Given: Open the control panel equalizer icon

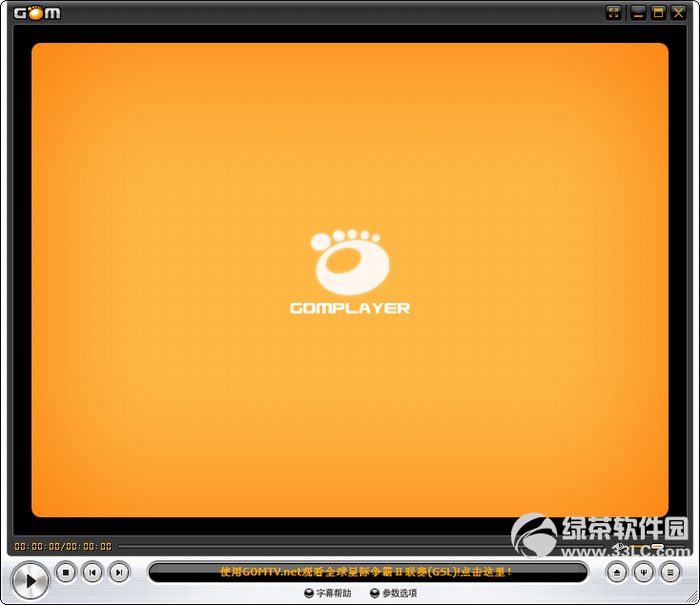Looking at the screenshot, I should point(643,572).
